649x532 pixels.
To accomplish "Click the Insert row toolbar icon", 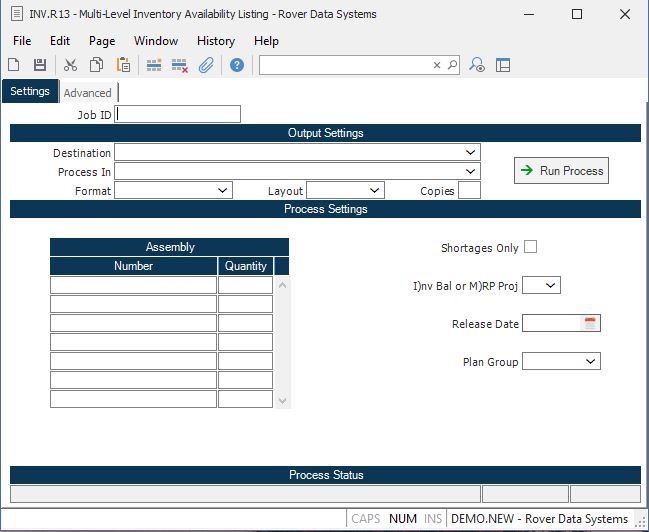I will click(x=154, y=65).
